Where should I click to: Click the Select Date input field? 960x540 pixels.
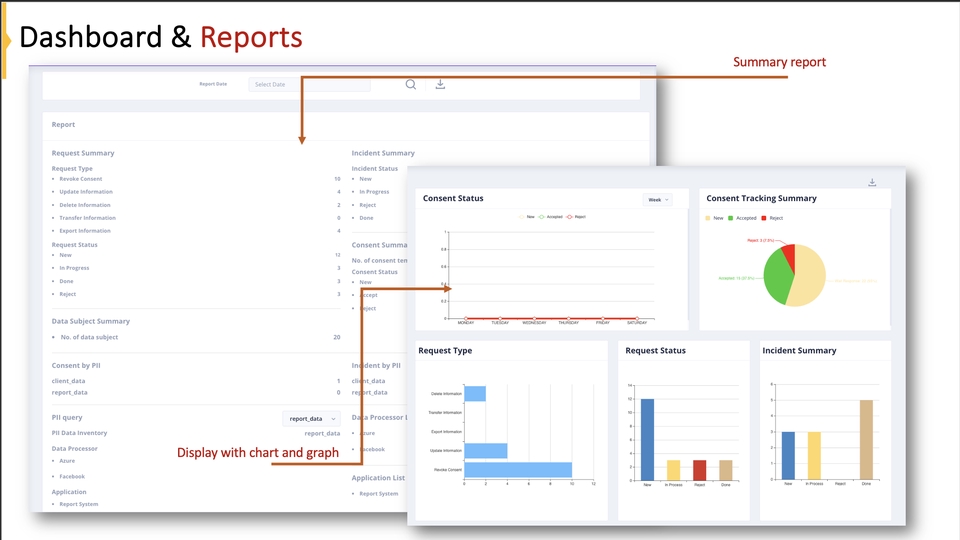tap(309, 84)
